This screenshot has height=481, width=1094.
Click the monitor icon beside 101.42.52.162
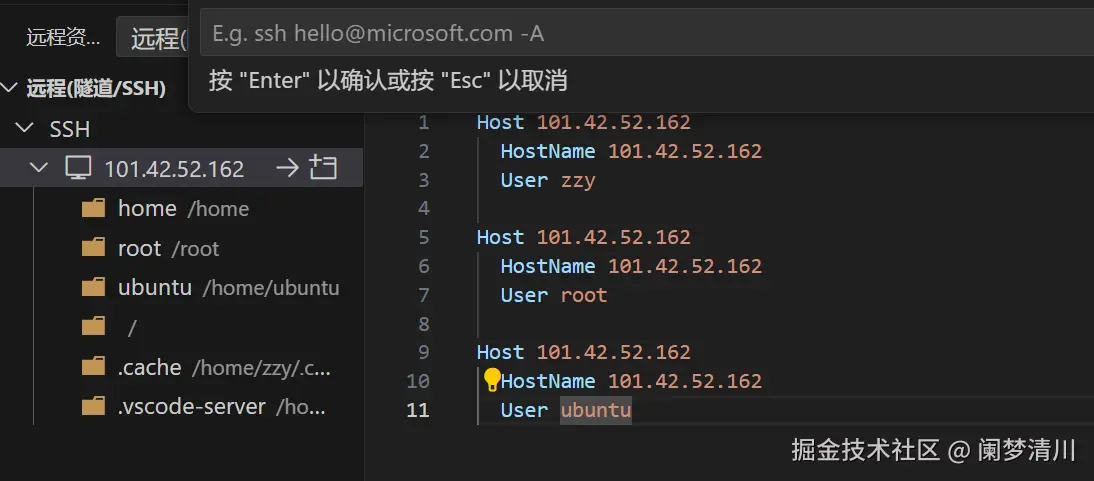coord(78,168)
